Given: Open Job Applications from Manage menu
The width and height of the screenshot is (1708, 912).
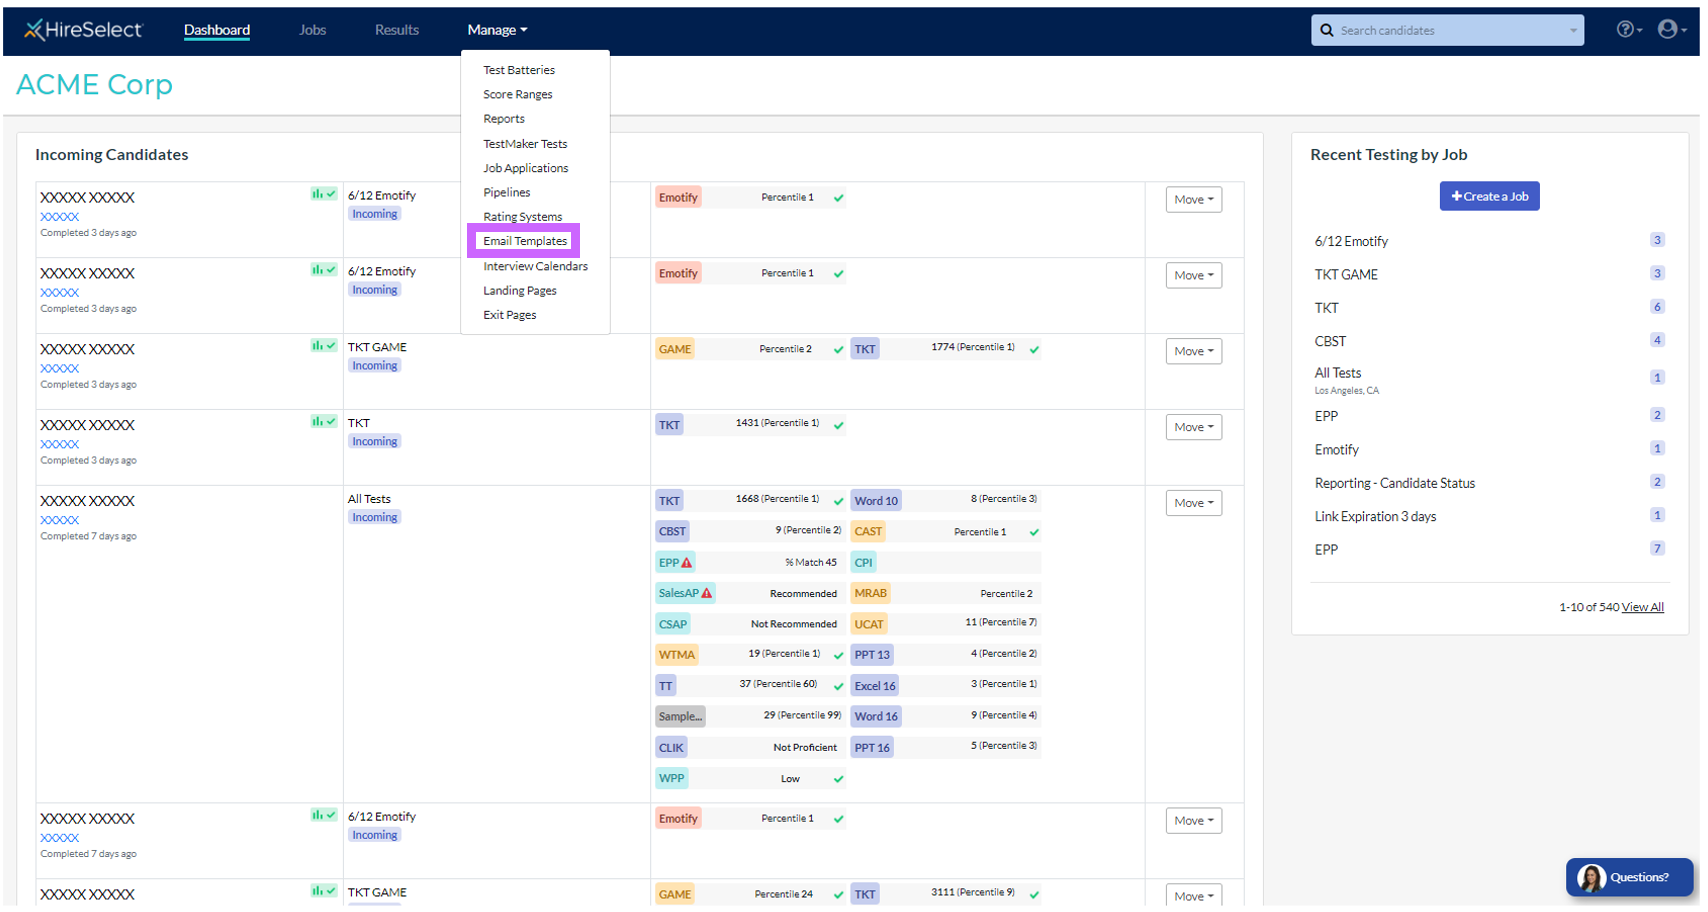Looking at the screenshot, I should 526,168.
